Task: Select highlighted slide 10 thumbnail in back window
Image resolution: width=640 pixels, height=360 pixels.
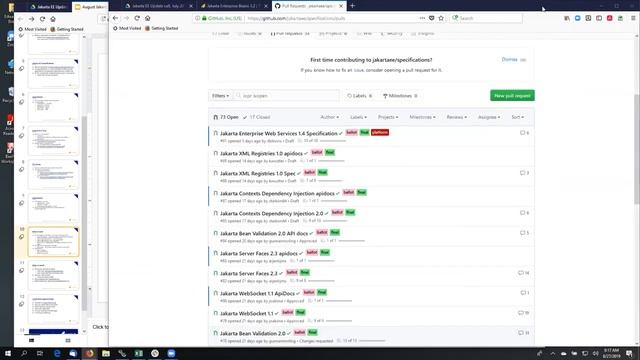Action: tap(53, 242)
